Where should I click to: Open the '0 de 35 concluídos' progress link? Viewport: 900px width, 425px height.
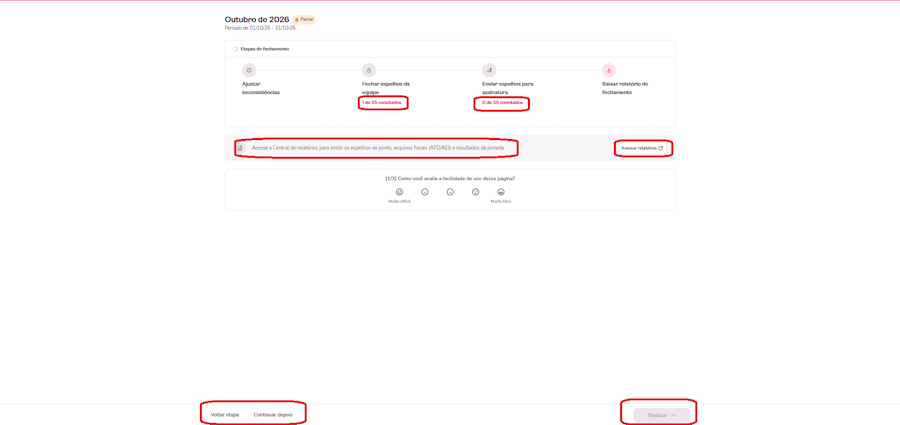(x=502, y=102)
